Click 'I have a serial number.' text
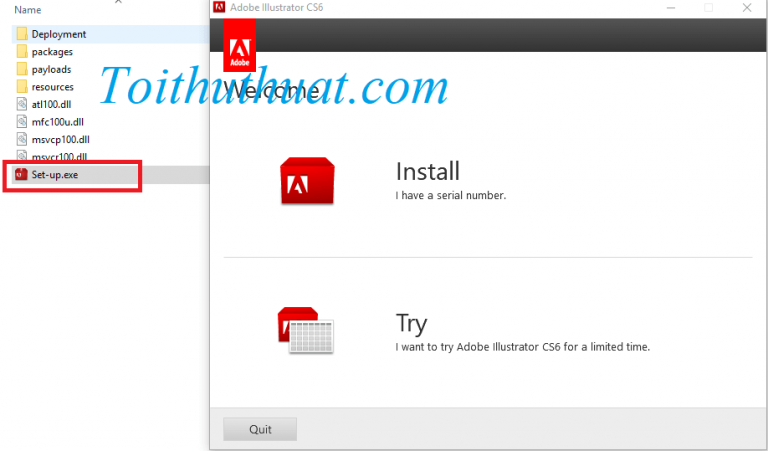 451,195
